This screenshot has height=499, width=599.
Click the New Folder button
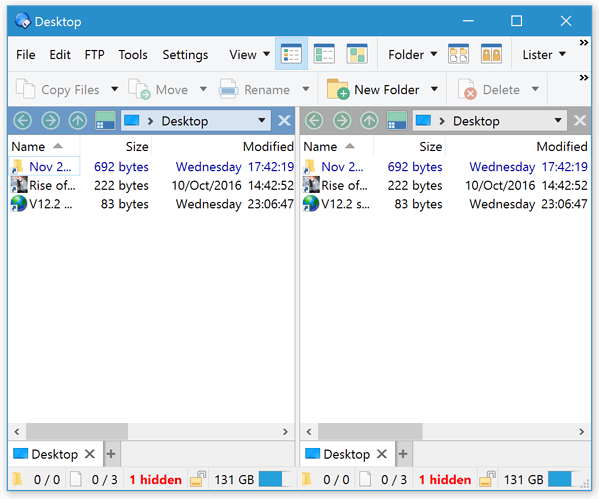[373, 90]
